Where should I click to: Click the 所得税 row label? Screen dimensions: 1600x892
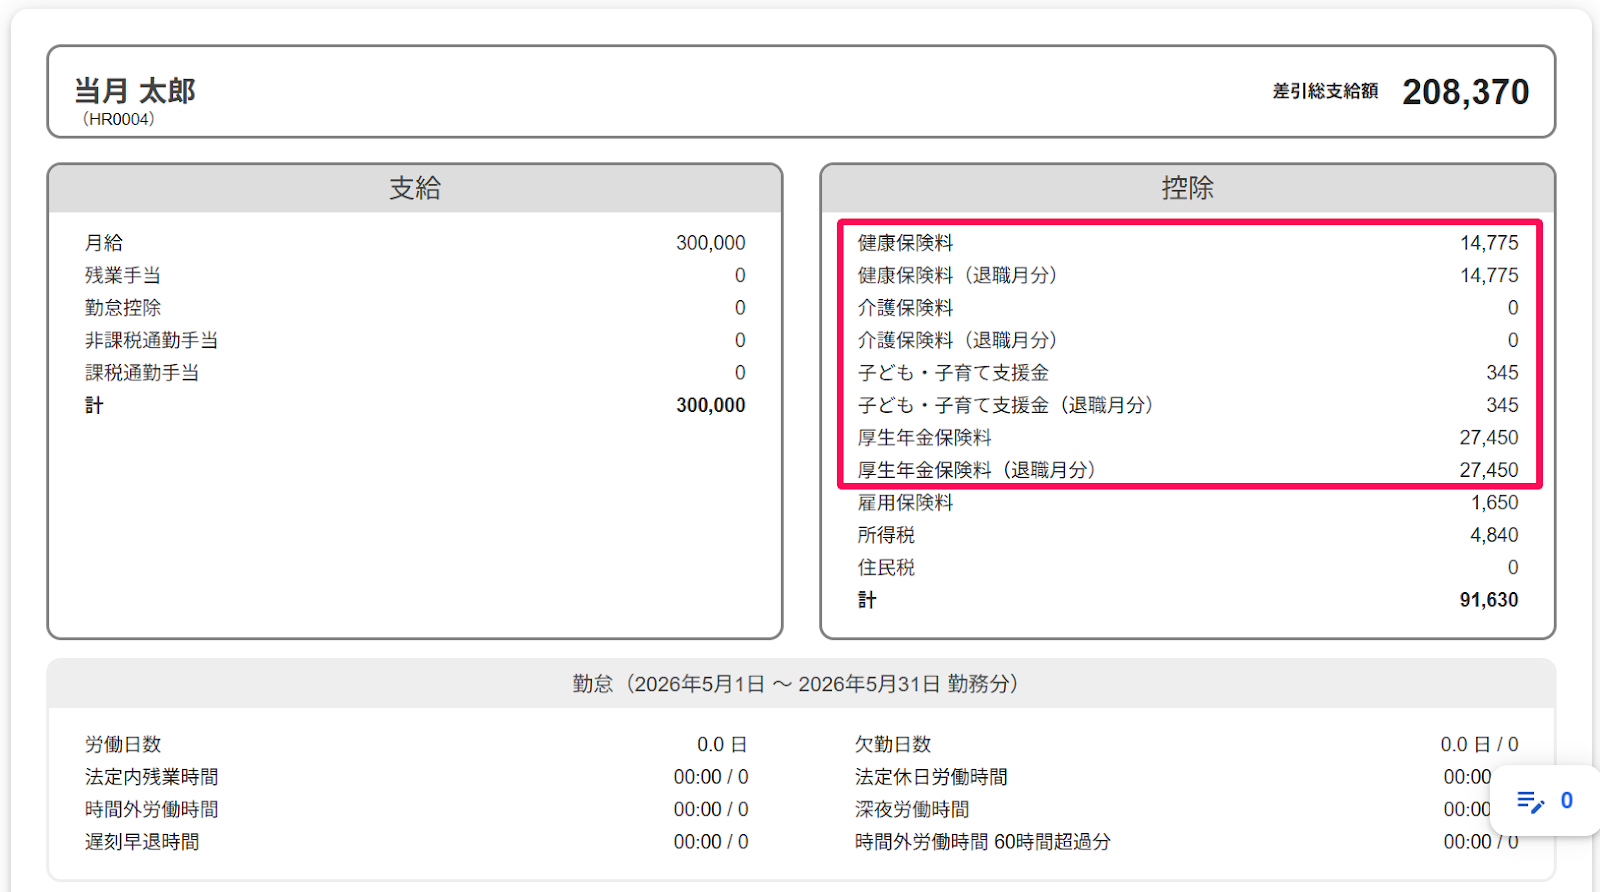click(886, 535)
